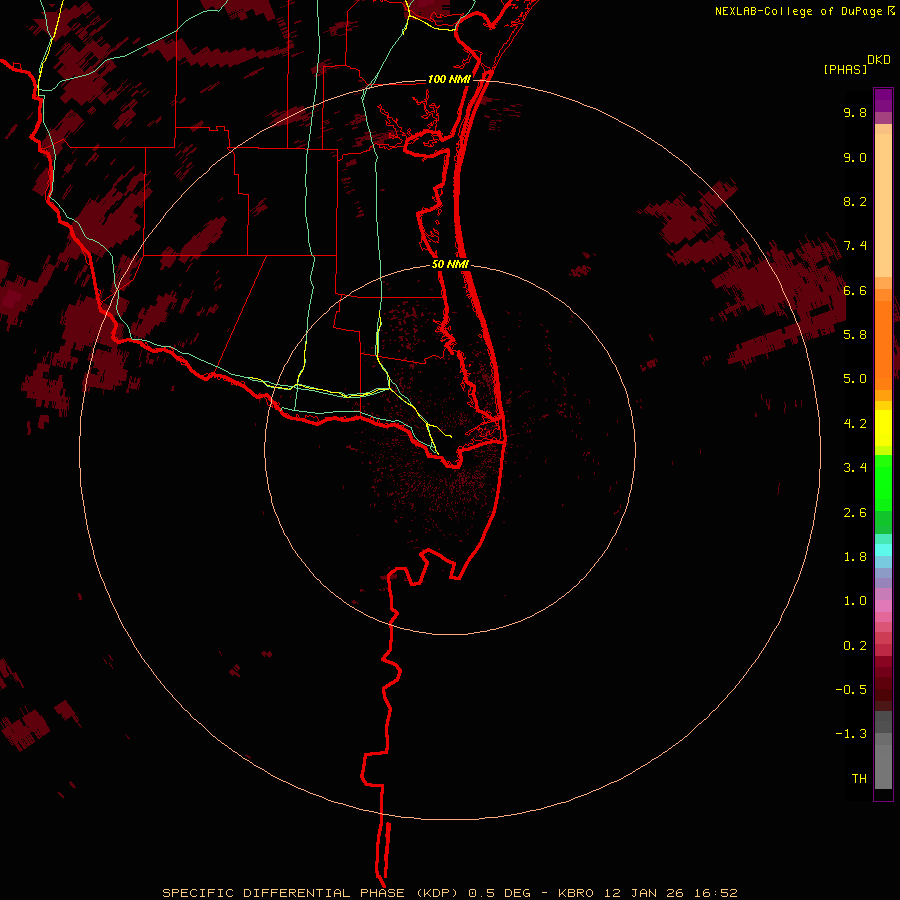
Task: Click the 50 NMI range ring label
Action: [x=451, y=264]
